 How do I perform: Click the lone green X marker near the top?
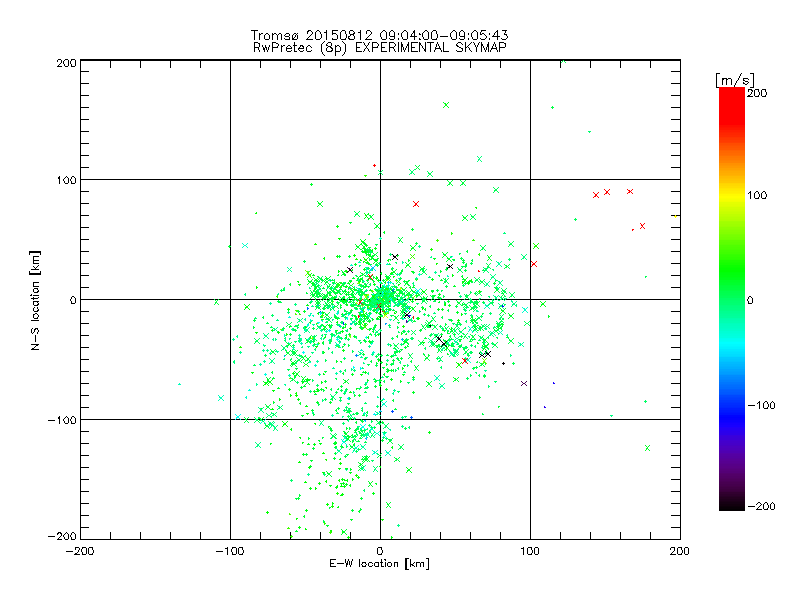point(446,105)
